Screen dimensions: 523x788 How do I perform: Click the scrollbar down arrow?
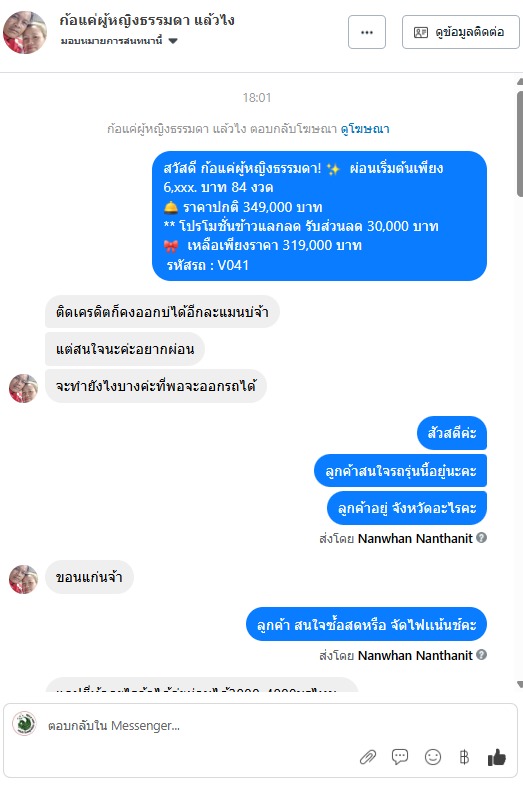tap(519, 684)
